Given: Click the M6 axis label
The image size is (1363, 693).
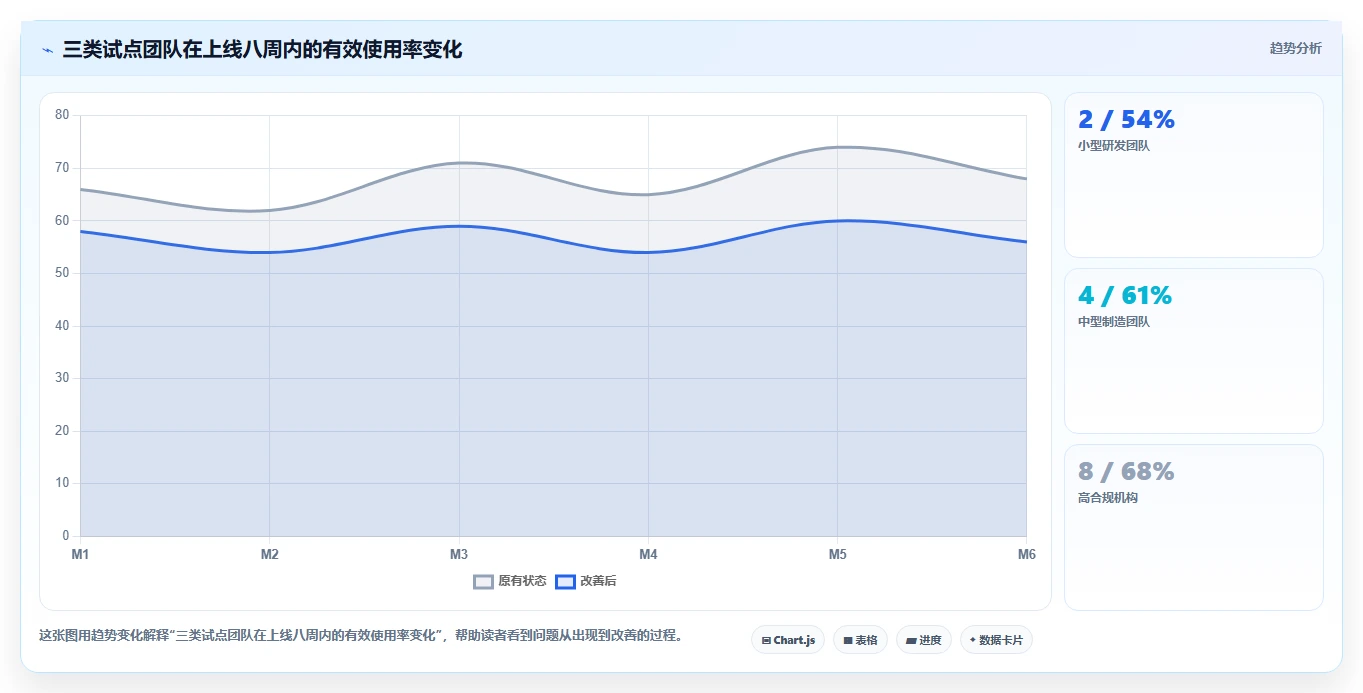Looking at the screenshot, I should (x=1026, y=554).
